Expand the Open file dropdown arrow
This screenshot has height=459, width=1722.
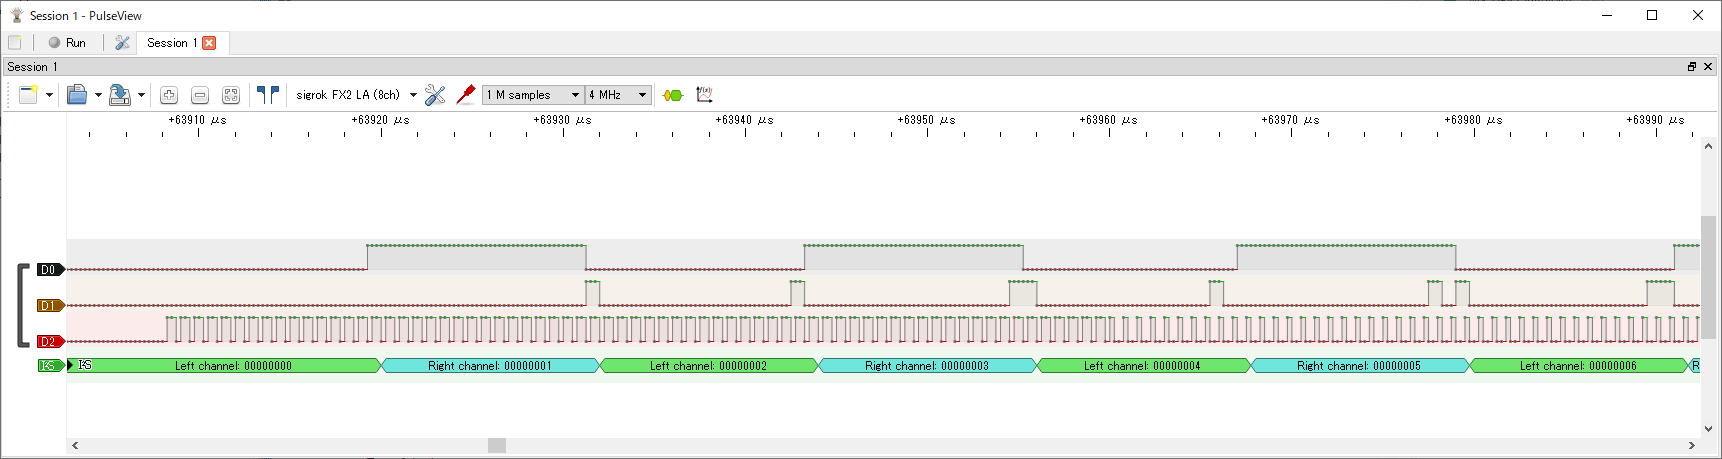click(98, 95)
